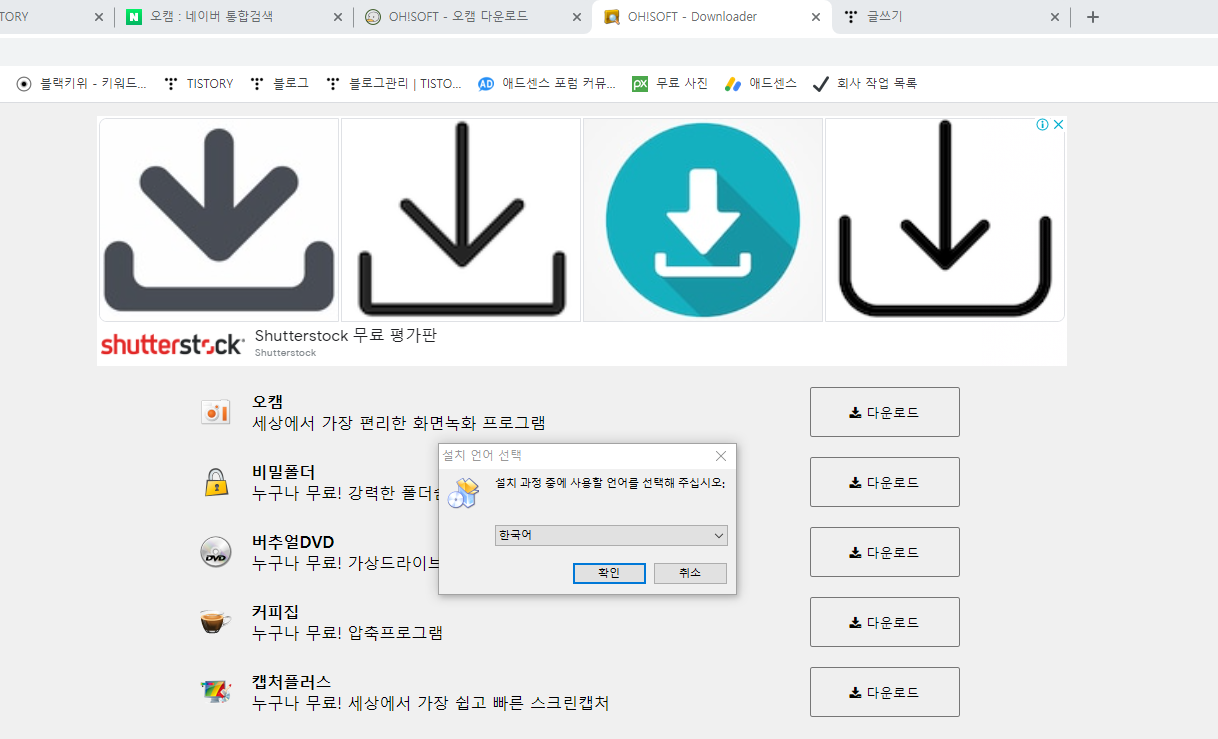Close the 오캠 다운로드 tab

[576, 17]
